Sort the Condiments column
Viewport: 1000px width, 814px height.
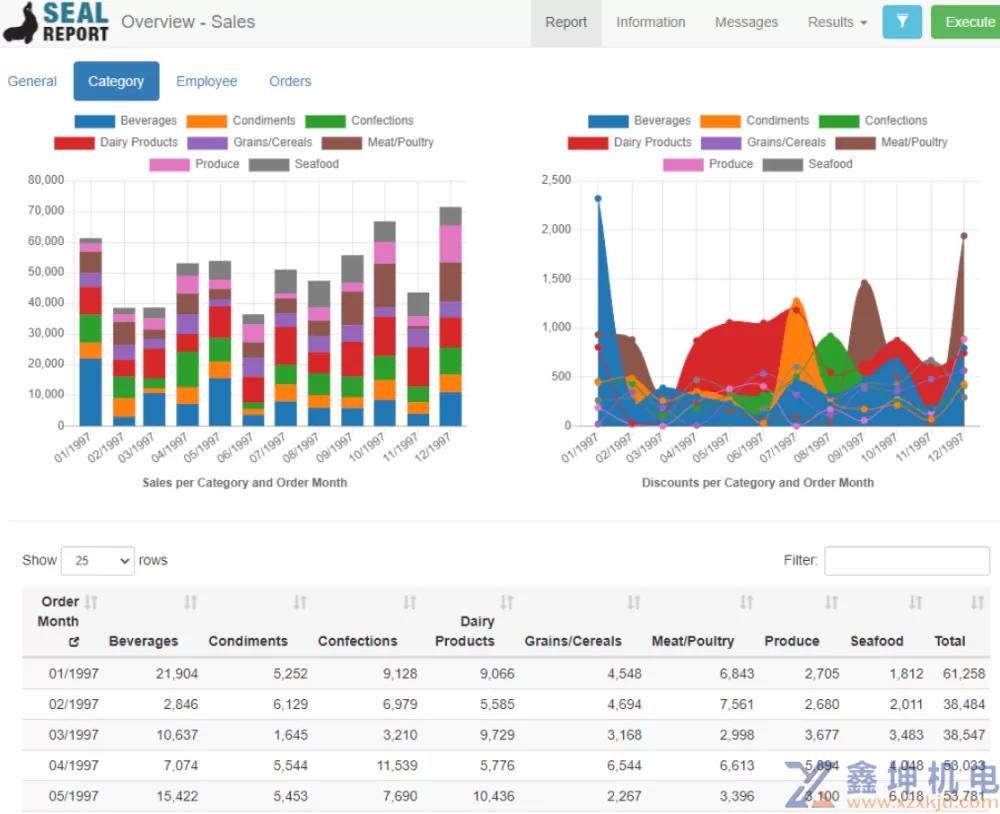pyautogui.click(x=300, y=602)
